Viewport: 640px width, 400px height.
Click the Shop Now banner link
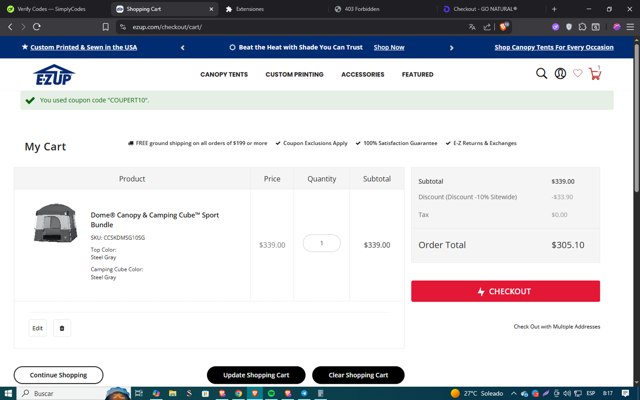(x=389, y=47)
